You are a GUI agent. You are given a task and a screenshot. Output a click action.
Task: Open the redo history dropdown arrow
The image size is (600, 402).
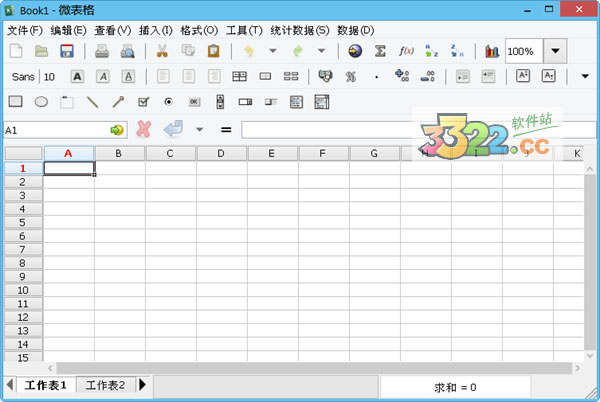322,51
